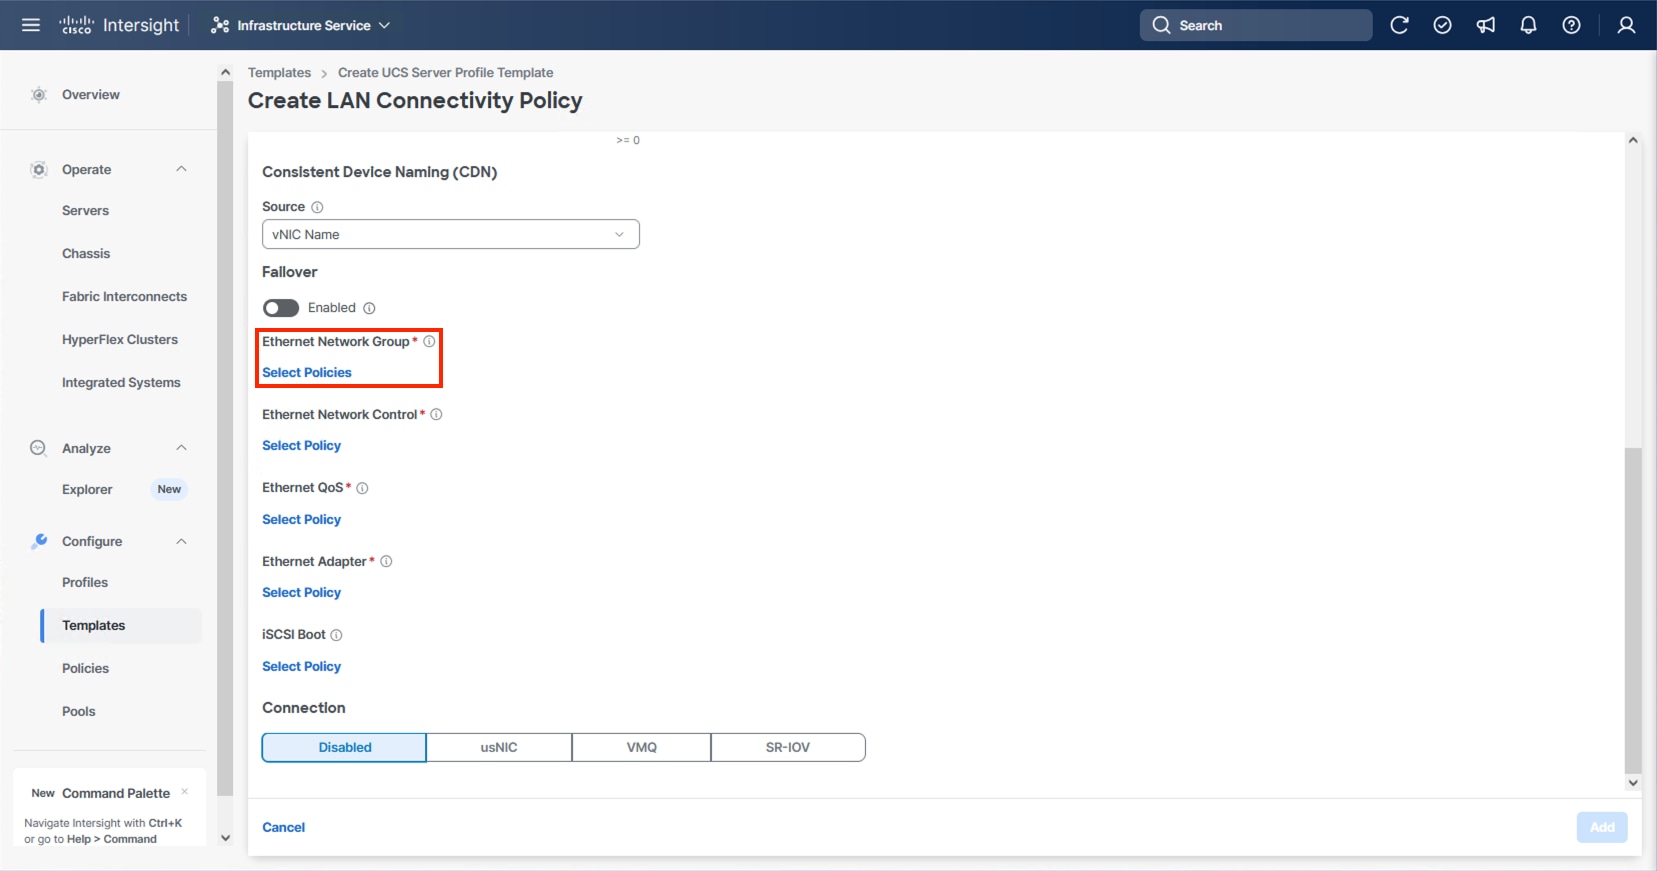This screenshot has height=871, width=1657.
Task: Open the announcements megaphone icon
Action: pyautogui.click(x=1486, y=25)
